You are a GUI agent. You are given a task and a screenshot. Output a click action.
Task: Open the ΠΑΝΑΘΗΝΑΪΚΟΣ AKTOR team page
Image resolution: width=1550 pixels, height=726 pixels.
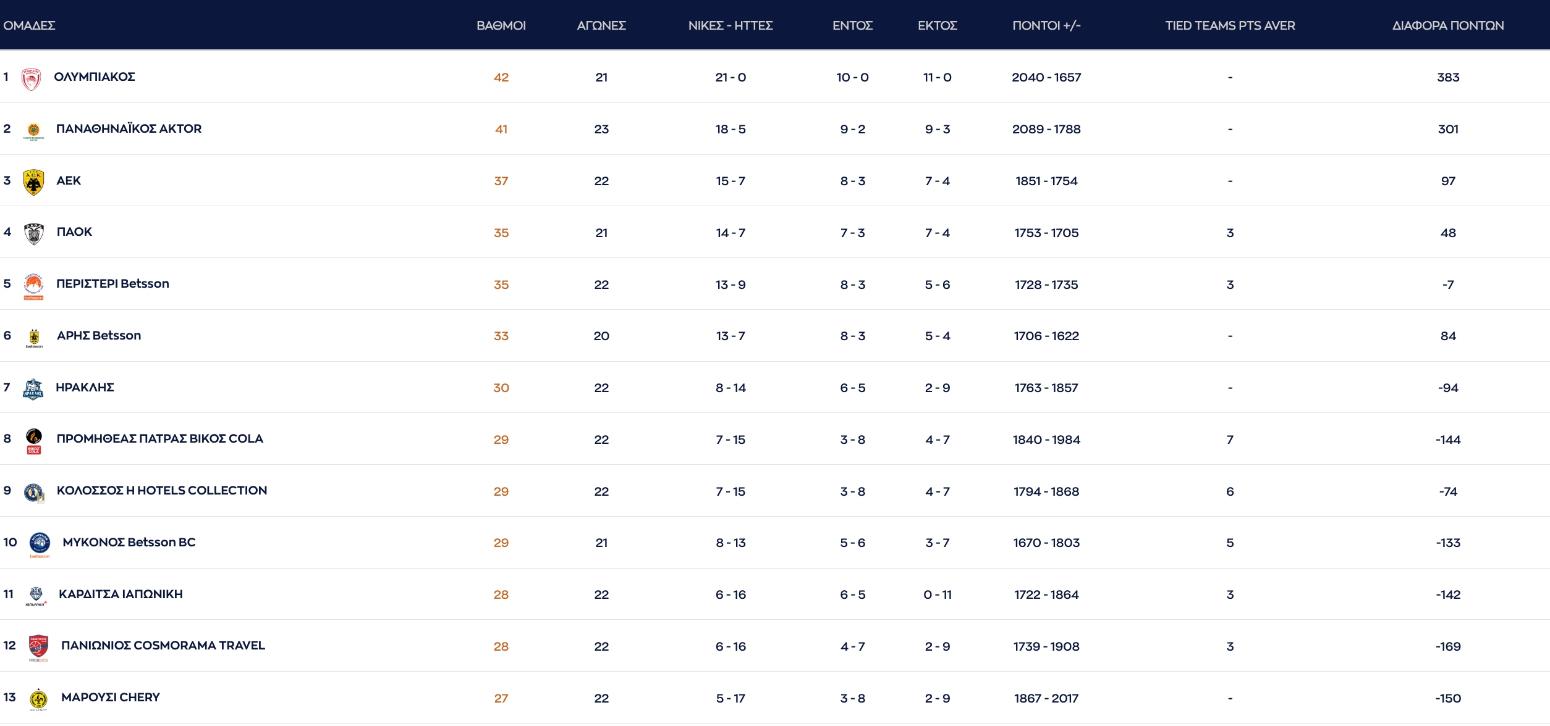[129, 129]
